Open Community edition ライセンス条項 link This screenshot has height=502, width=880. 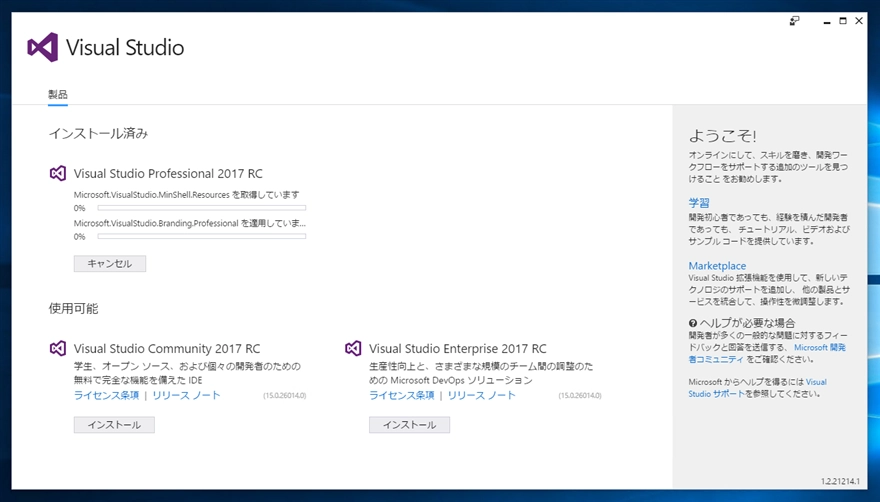point(106,395)
